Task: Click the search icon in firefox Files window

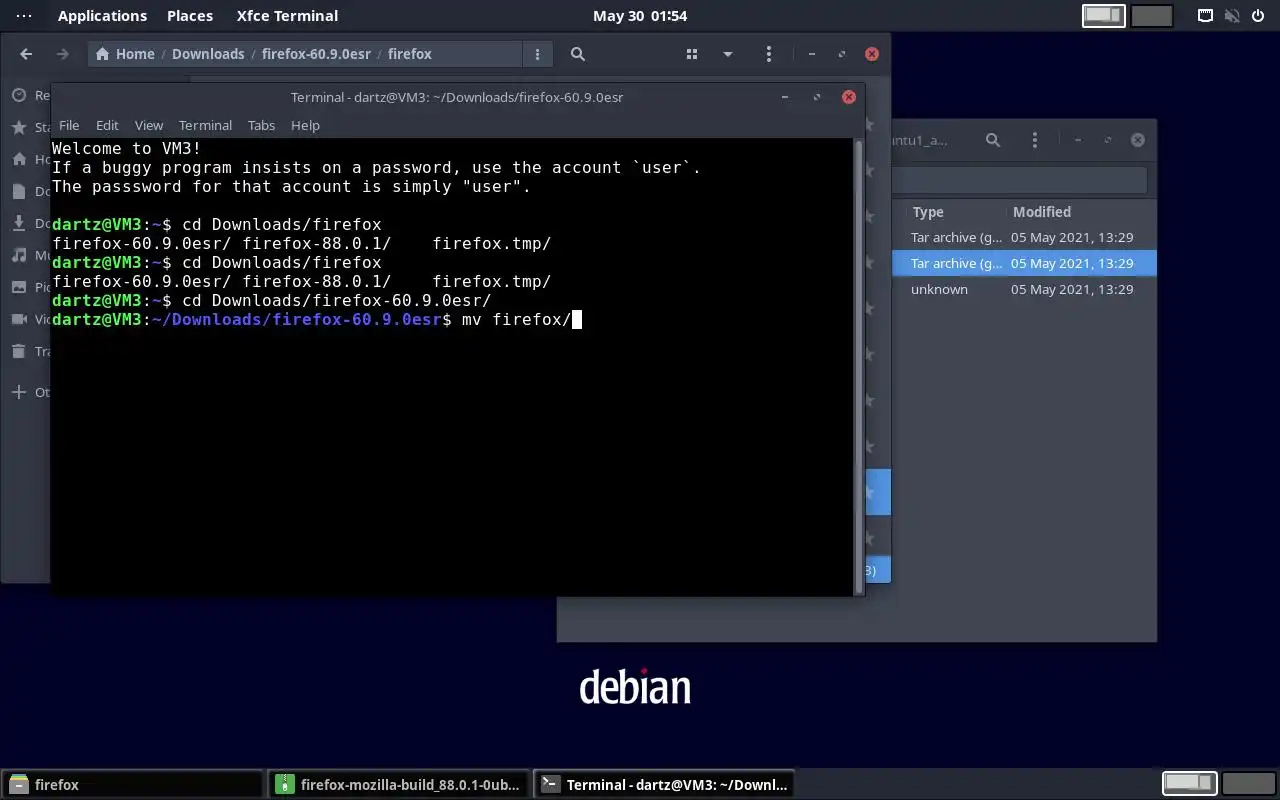Action: click(577, 54)
